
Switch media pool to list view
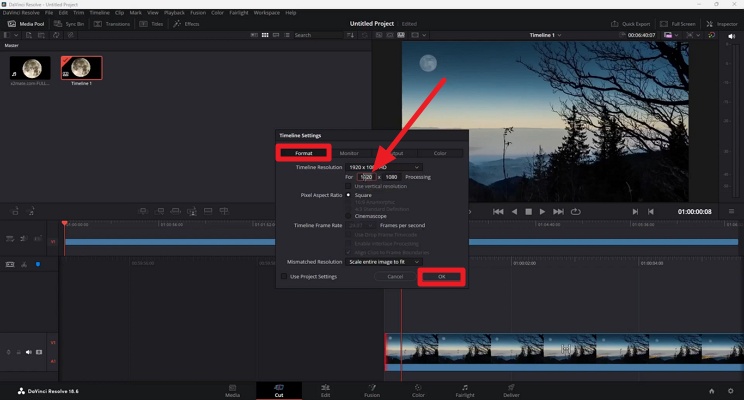[x=287, y=35]
